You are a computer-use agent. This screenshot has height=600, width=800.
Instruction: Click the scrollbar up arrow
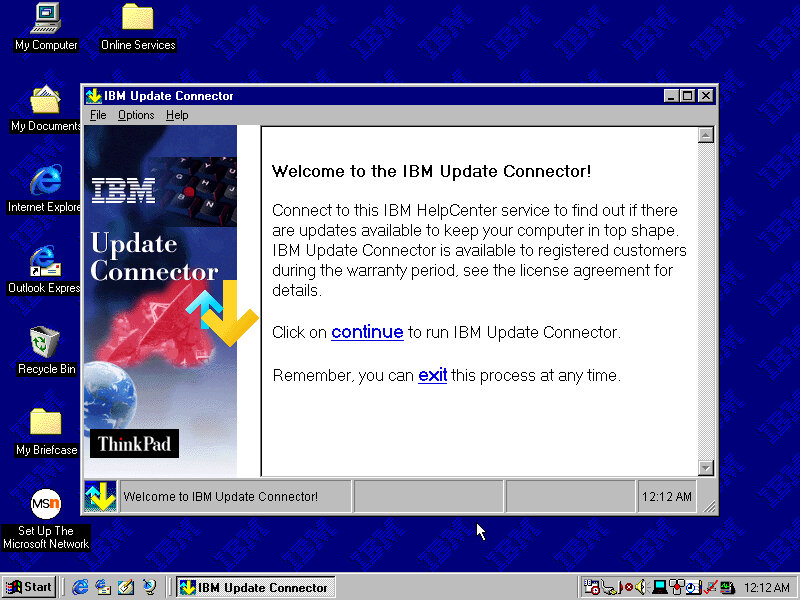tap(706, 135)
